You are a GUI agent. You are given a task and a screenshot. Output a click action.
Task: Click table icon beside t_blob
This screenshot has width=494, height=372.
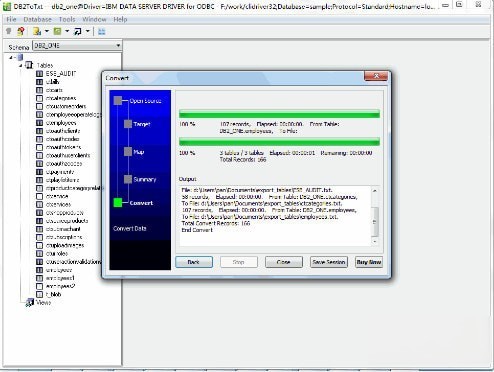[x=39, y=294]
